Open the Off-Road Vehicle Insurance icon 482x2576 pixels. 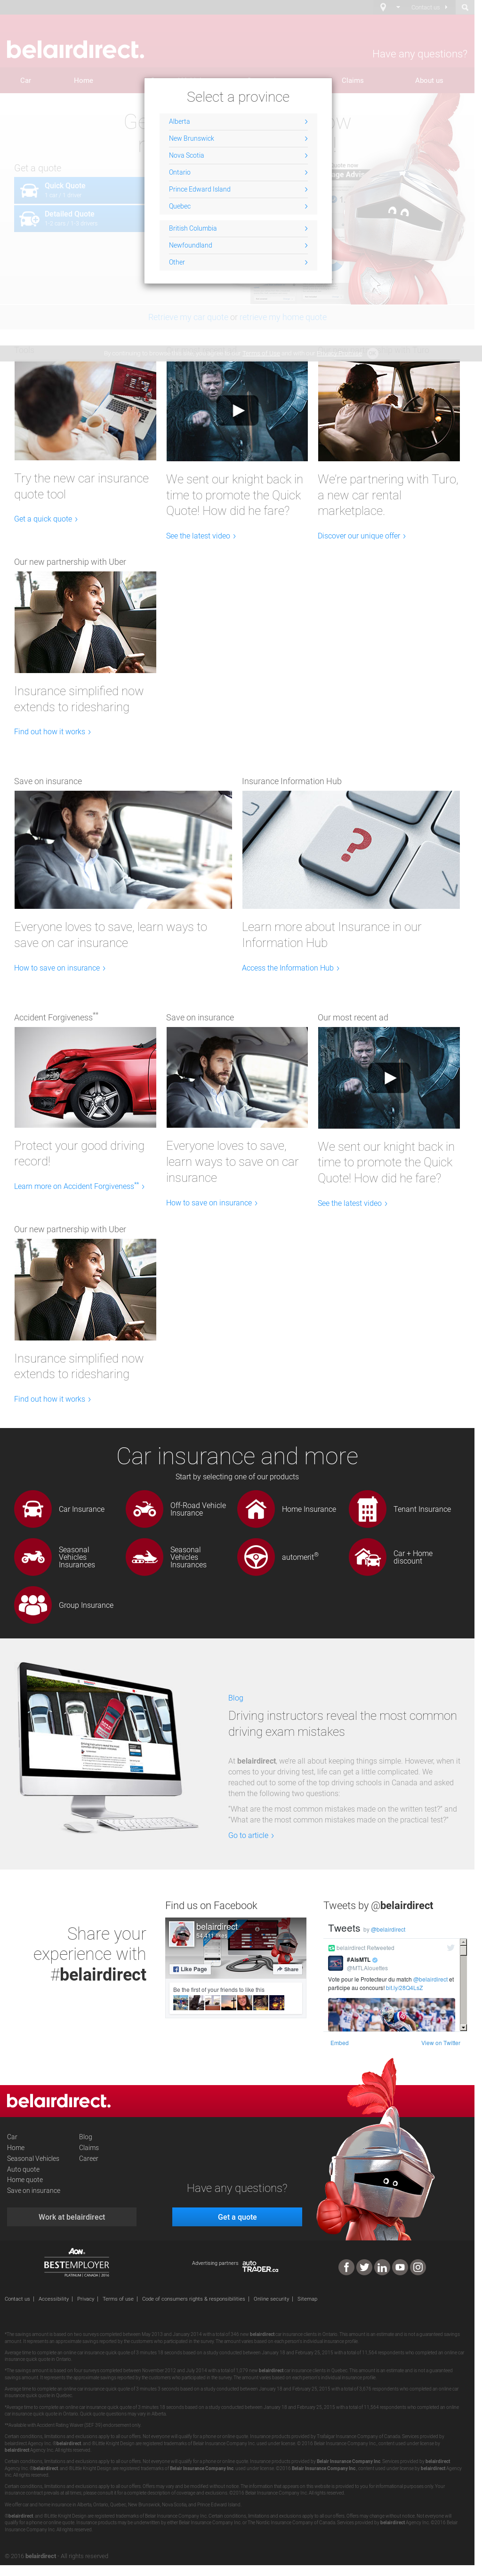[144, 1508]
